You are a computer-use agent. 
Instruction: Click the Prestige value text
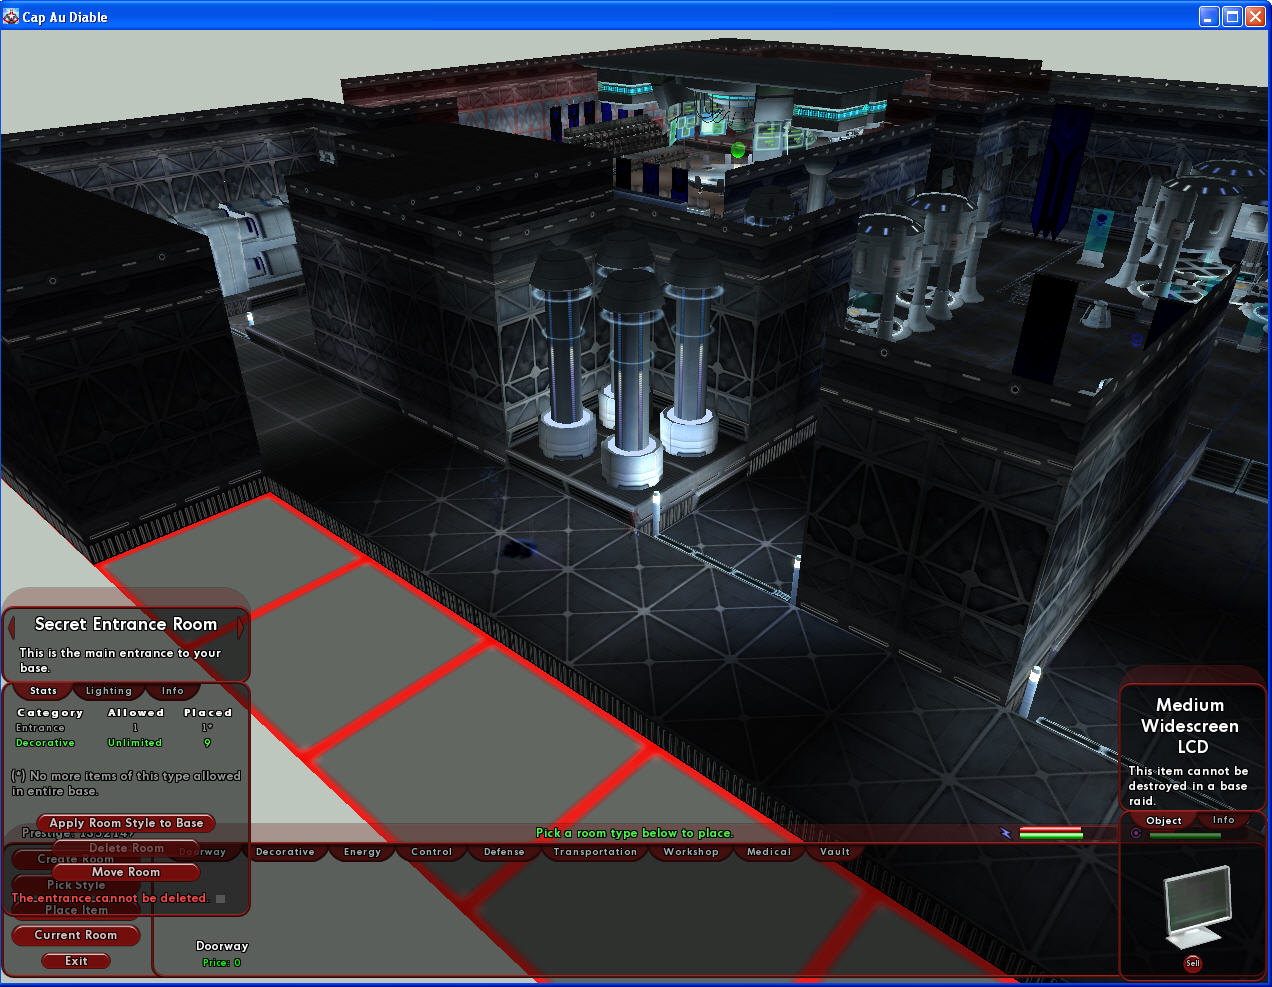click(78, 833)
